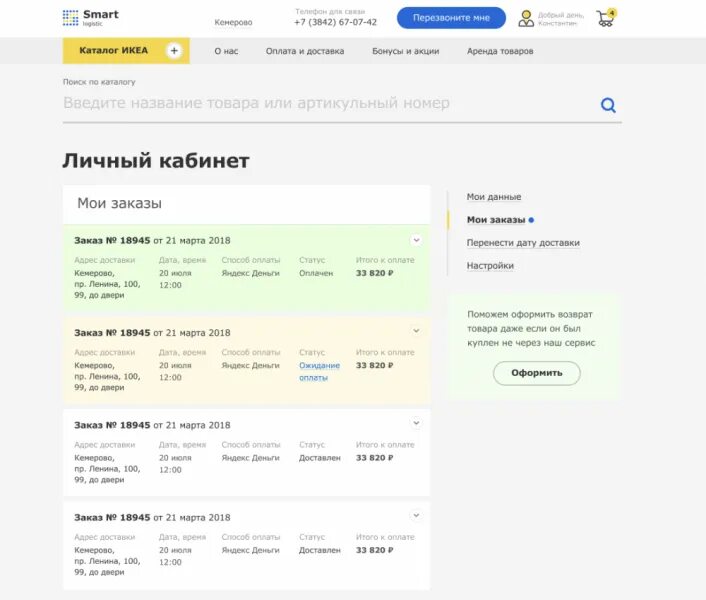Click the Smart logistic logo

pyautogui.click(x=91, y=18)
